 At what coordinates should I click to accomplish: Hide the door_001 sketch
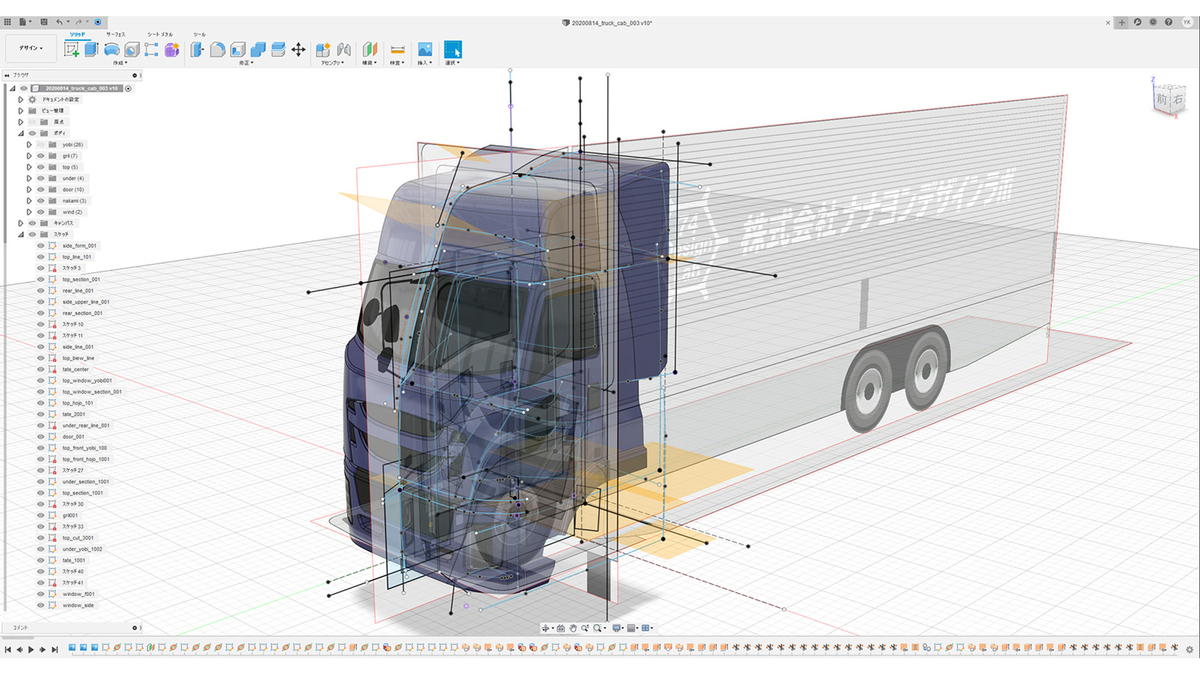coord(41,436)
